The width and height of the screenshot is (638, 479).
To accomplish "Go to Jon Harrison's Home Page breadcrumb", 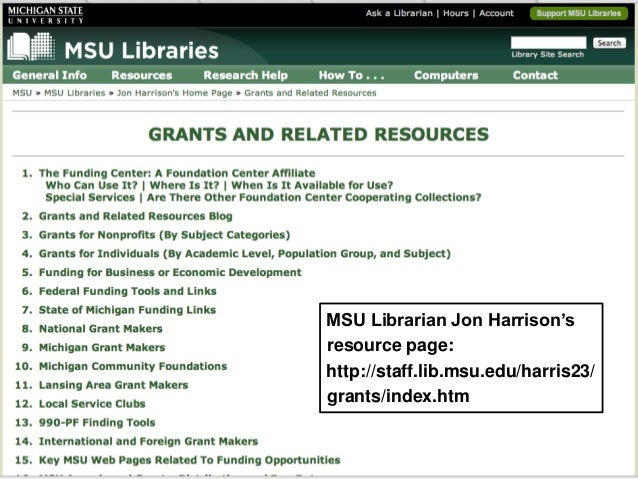I will 175,93.
